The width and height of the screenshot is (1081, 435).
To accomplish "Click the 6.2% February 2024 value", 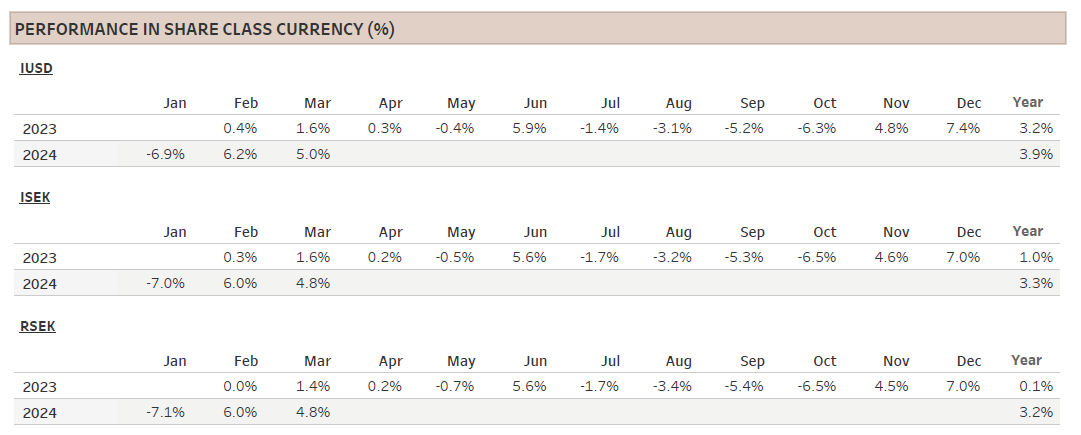I will click(x=241, y=154).
